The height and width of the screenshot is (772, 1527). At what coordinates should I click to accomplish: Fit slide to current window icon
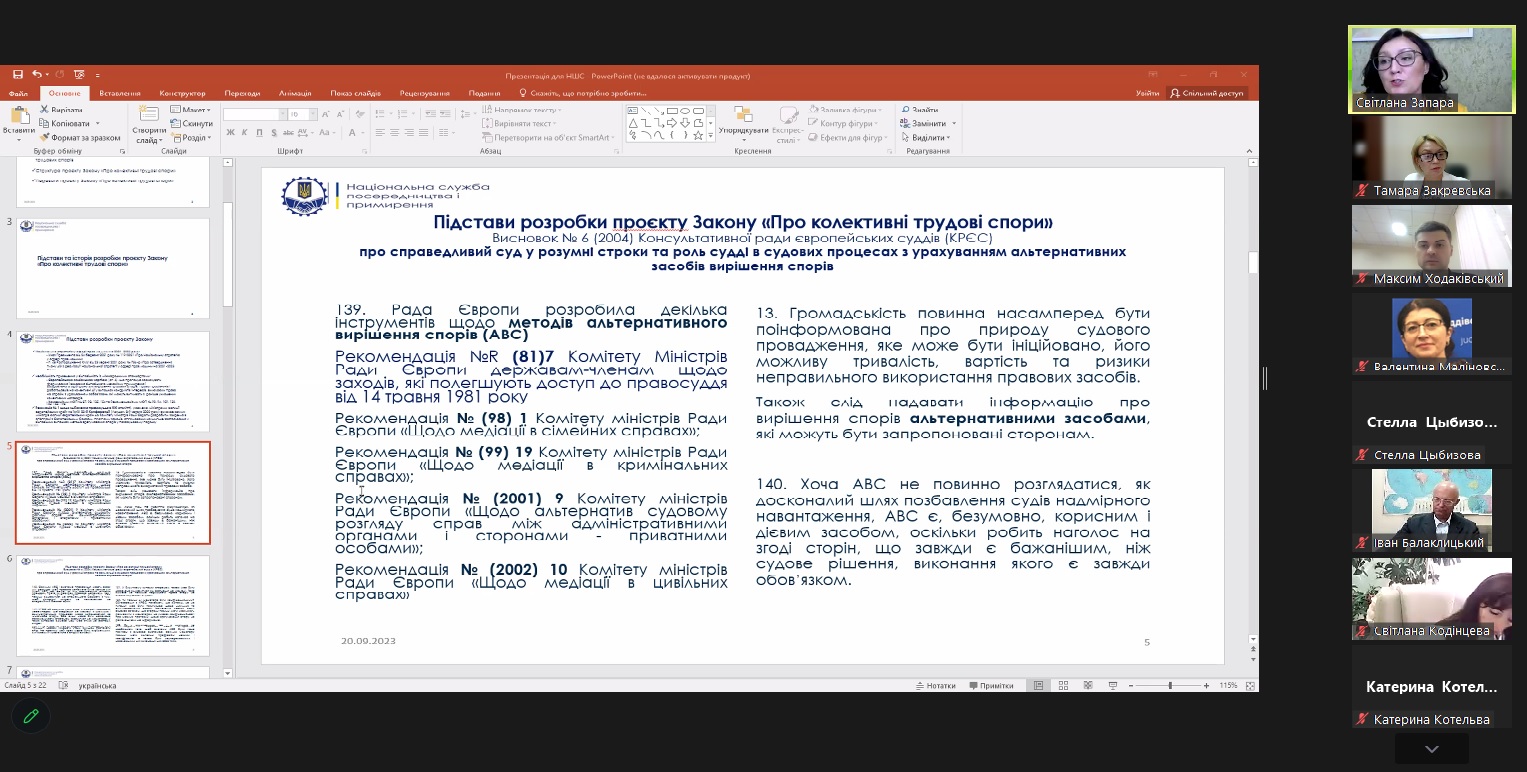[1247, 686]
